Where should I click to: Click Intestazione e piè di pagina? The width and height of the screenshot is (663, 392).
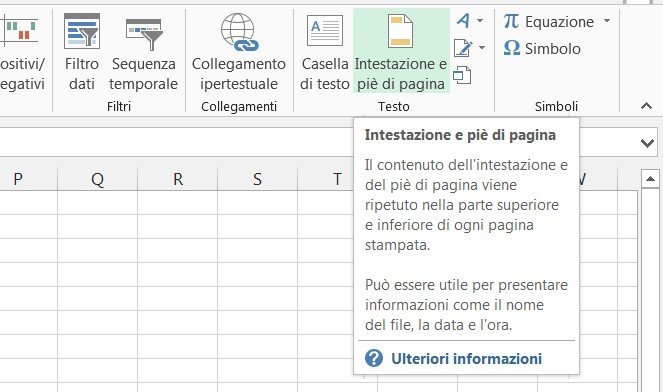click(401, 52)
